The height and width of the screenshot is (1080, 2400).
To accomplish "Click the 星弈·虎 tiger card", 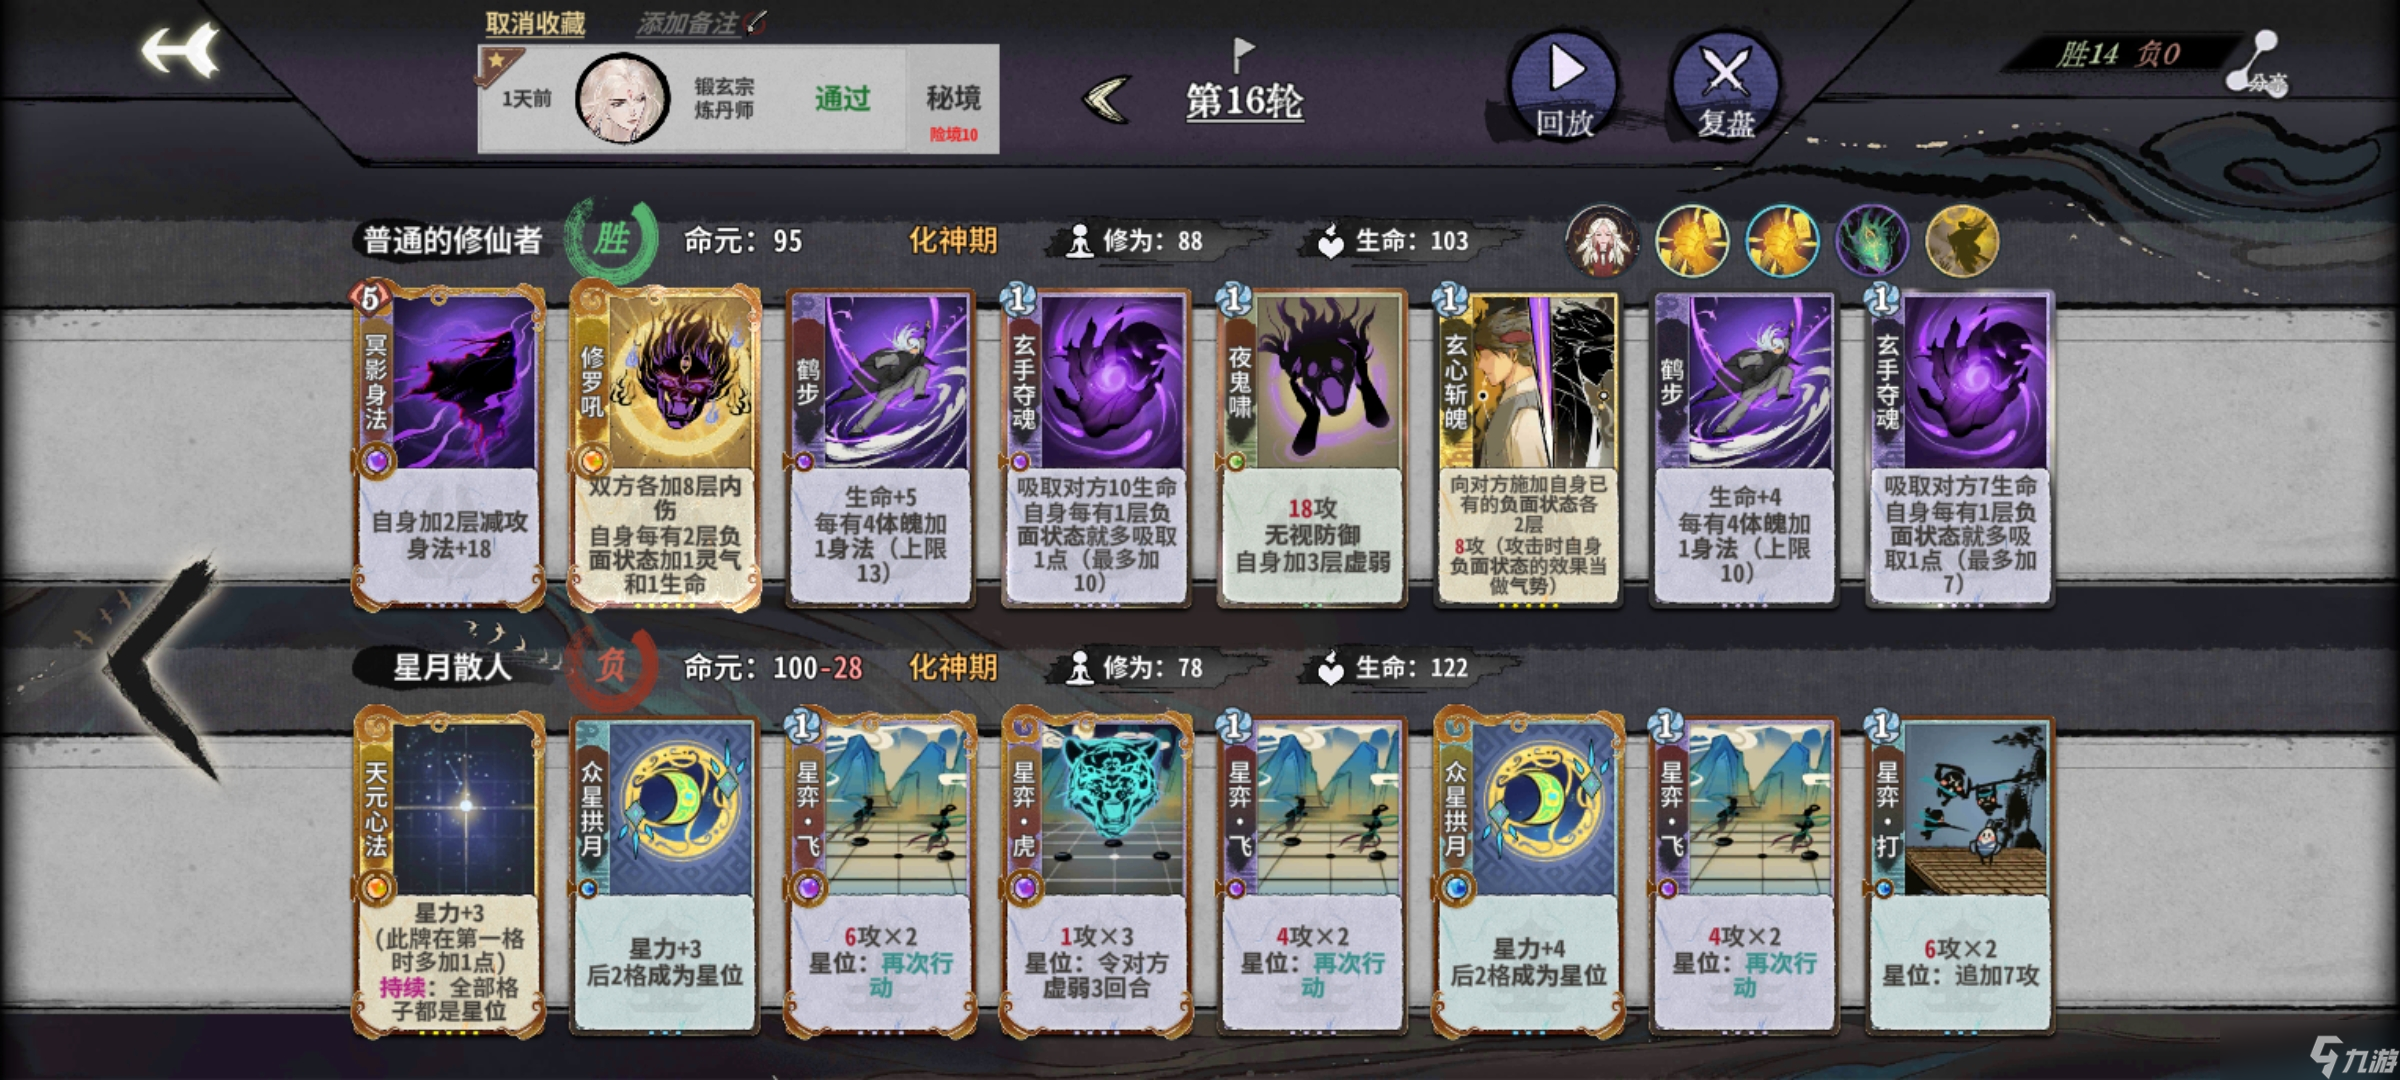I will click(x=1096, y=872).
